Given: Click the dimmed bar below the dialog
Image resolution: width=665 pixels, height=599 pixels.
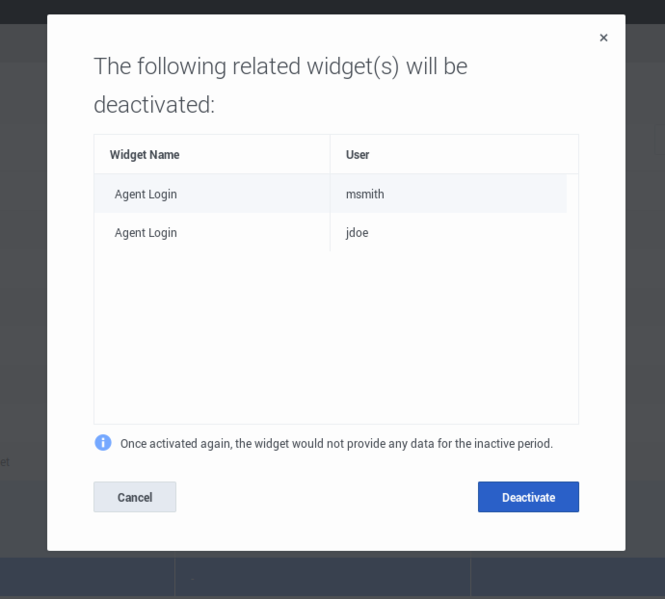Looking at the screenshot, I should [332, 577].
